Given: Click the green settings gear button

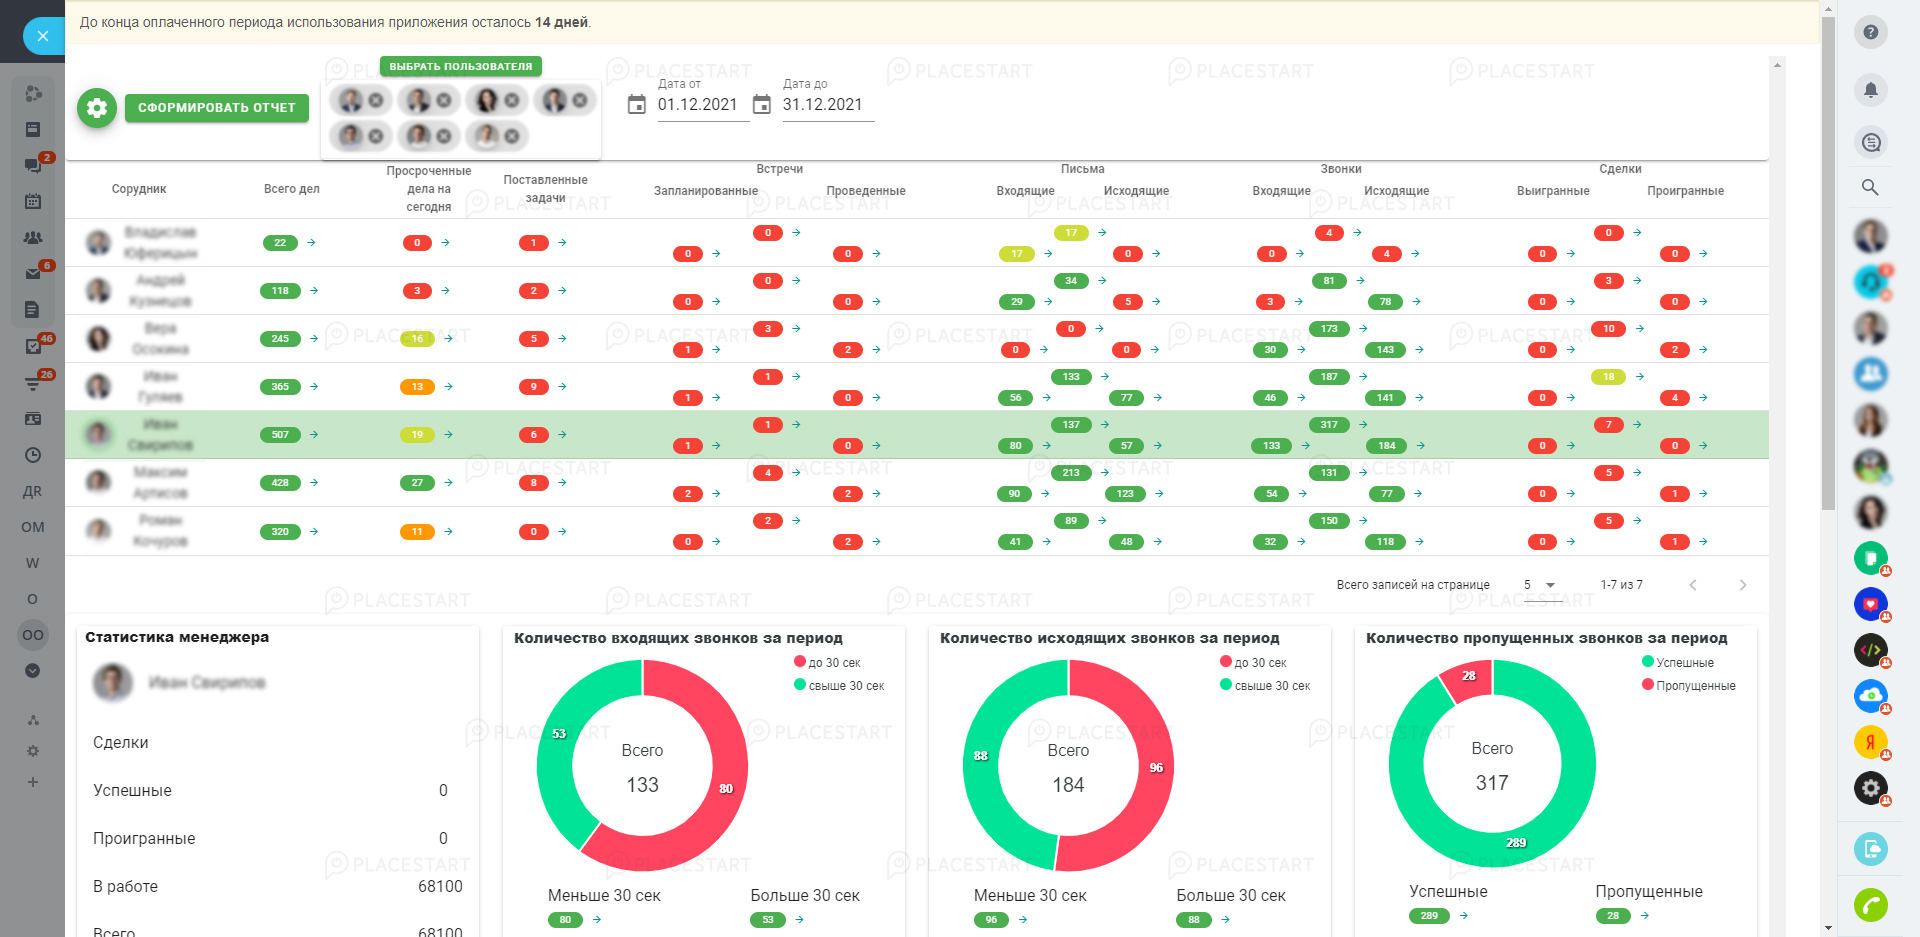Looking at the screenshot, I should (x=97, y=108).
